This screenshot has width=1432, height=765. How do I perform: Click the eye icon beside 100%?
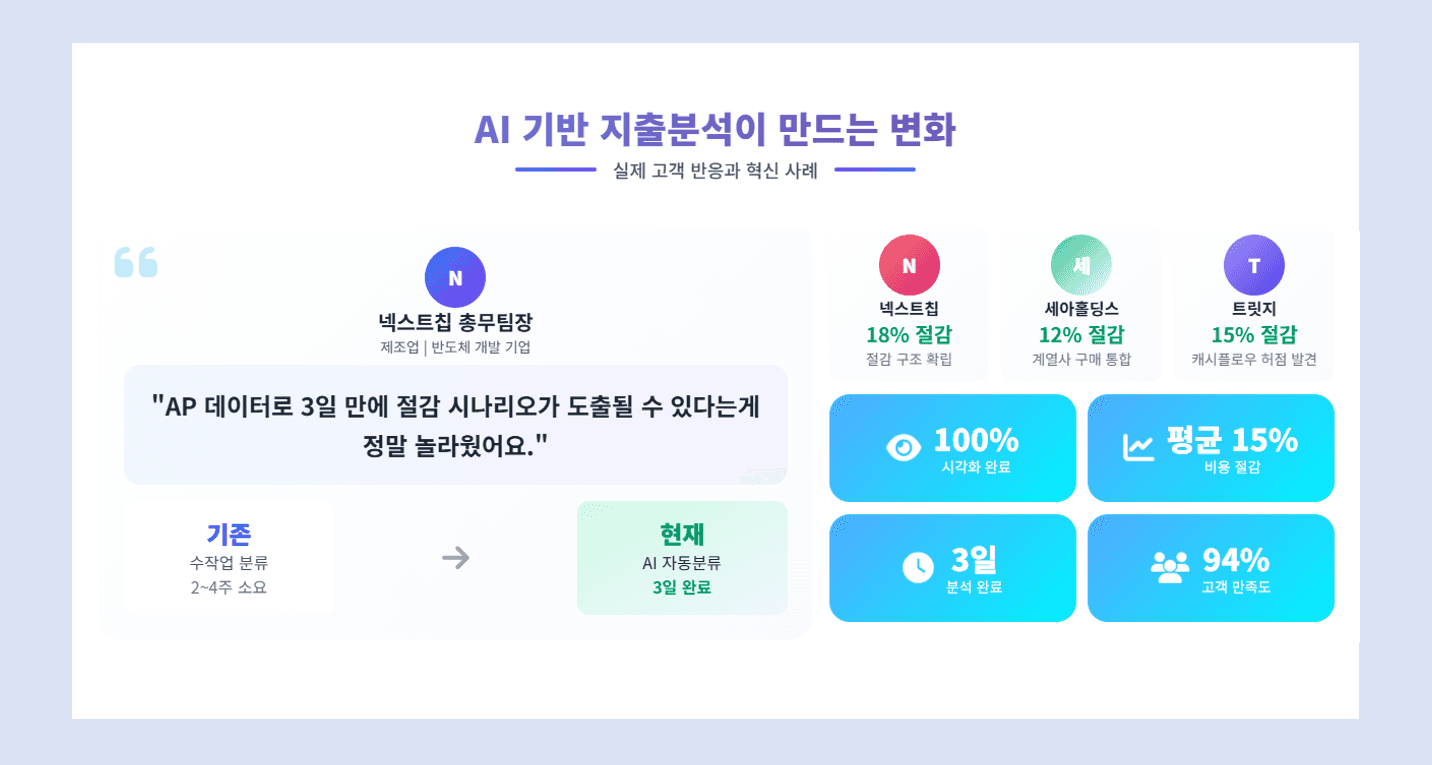coord(904,447)
